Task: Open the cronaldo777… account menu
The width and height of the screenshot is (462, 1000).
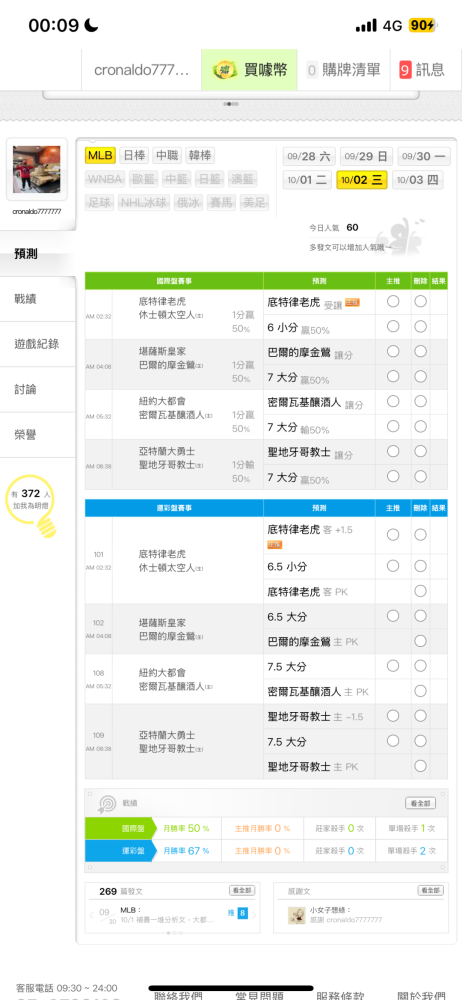Action: pyautogui.click(x=141, y=70)
